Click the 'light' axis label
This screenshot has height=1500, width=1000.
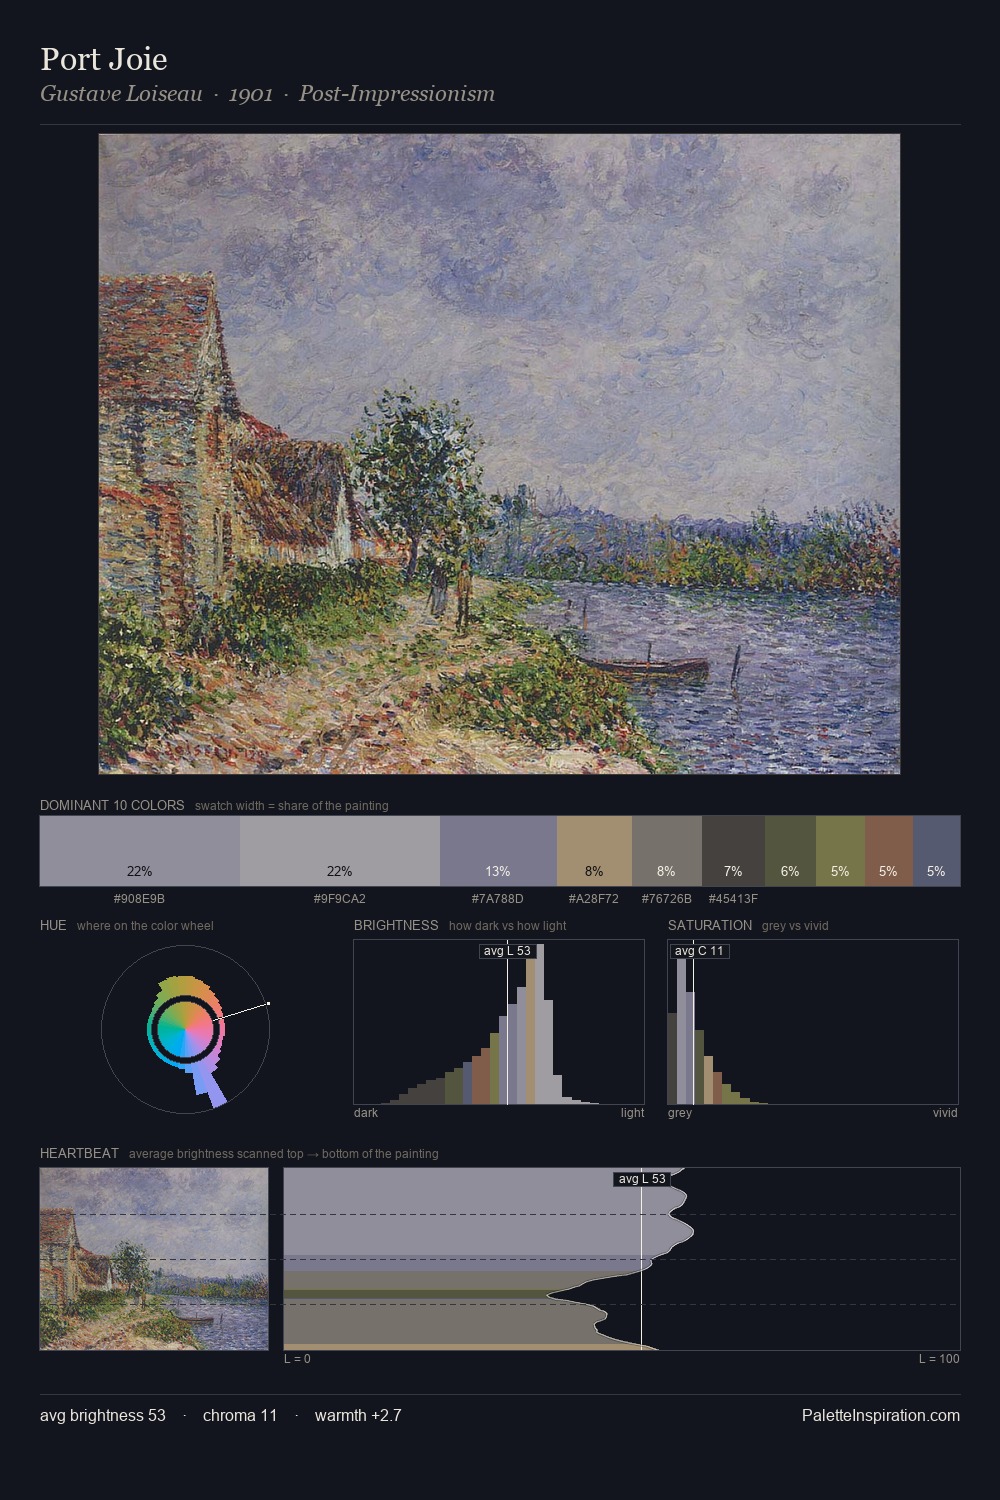point(632,1113)
